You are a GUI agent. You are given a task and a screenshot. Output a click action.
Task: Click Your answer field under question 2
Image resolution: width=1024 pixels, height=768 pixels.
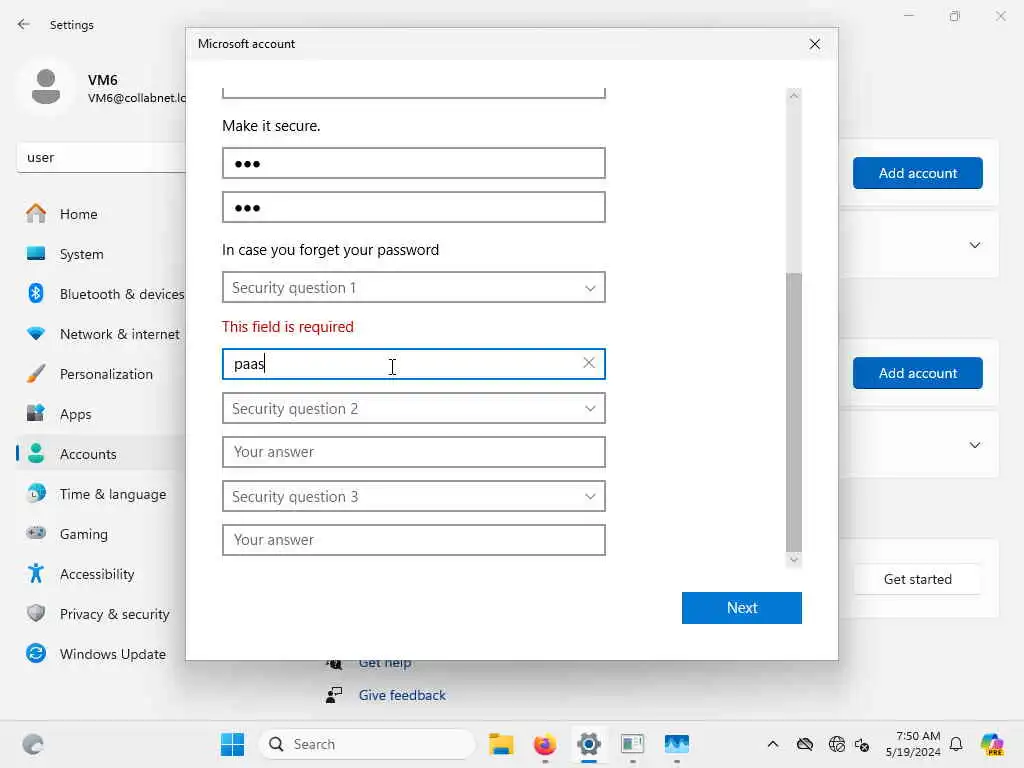click(413, 452)
